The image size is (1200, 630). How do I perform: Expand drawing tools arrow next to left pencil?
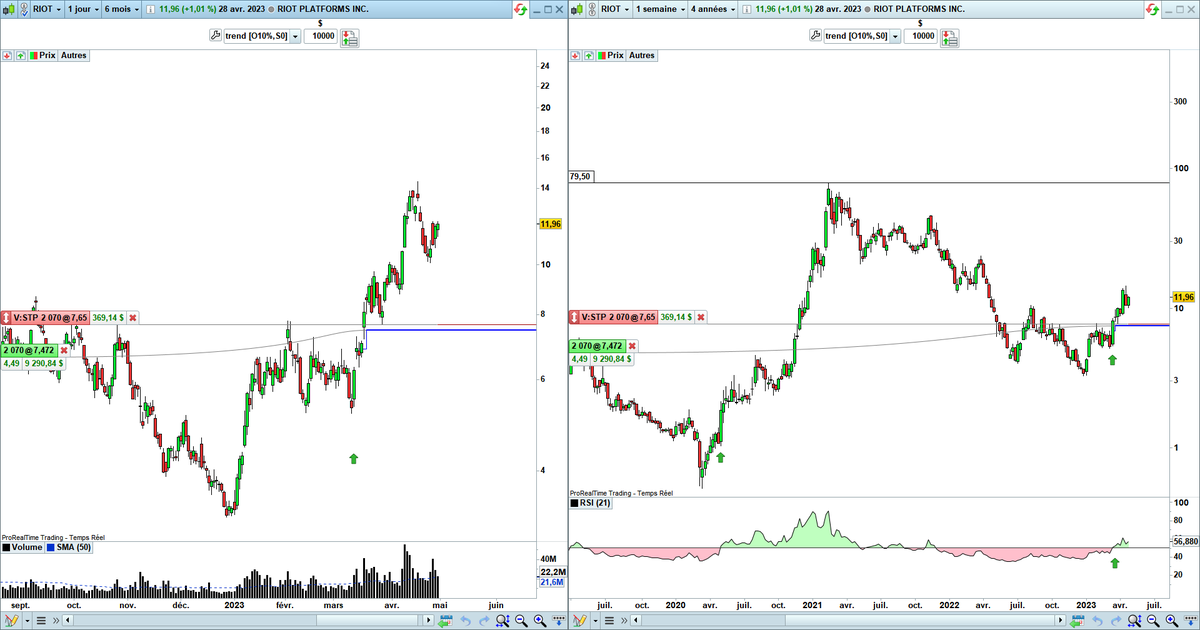27,620
